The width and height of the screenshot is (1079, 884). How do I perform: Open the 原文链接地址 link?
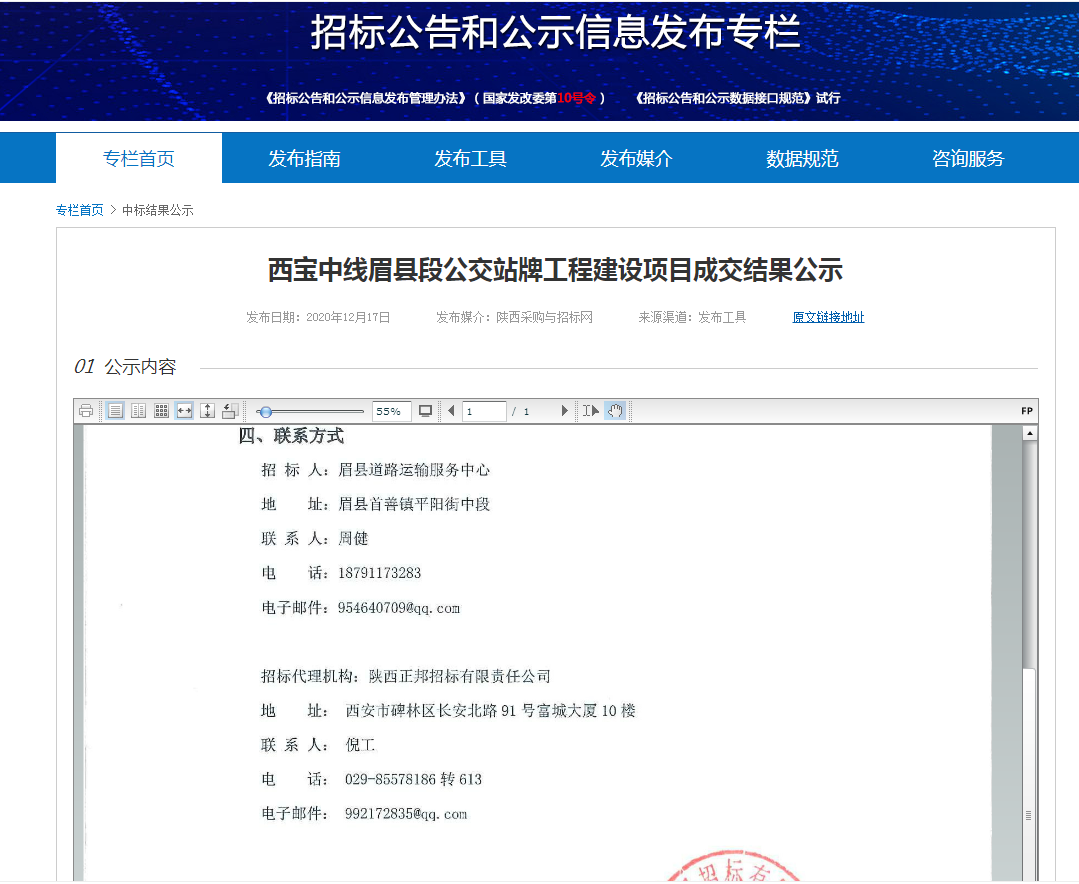(829, 317)
